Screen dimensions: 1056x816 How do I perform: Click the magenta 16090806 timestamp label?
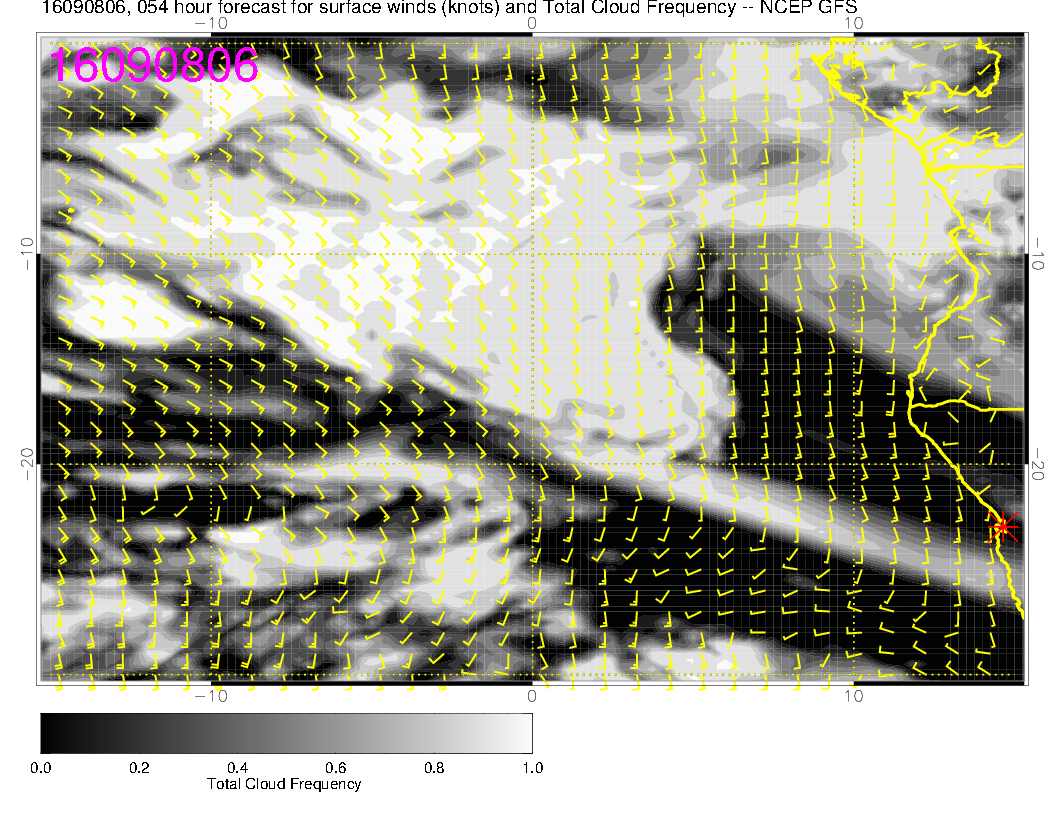[x=154, y=66]
